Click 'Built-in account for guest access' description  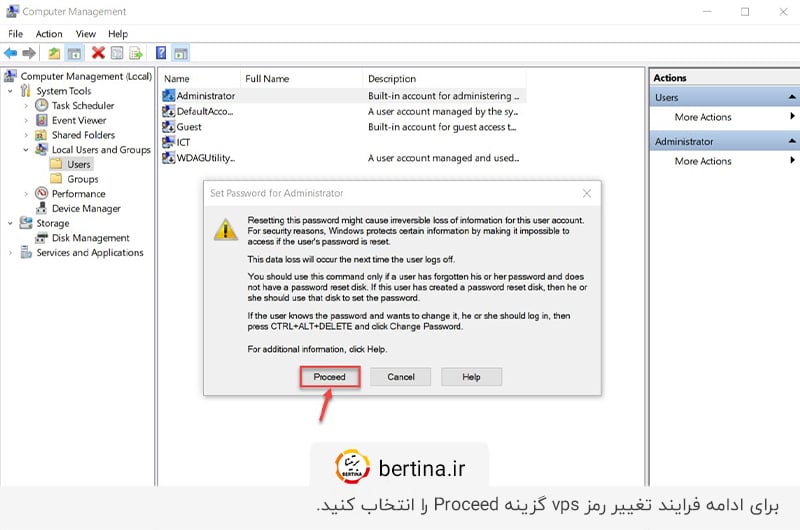(442, 127)
